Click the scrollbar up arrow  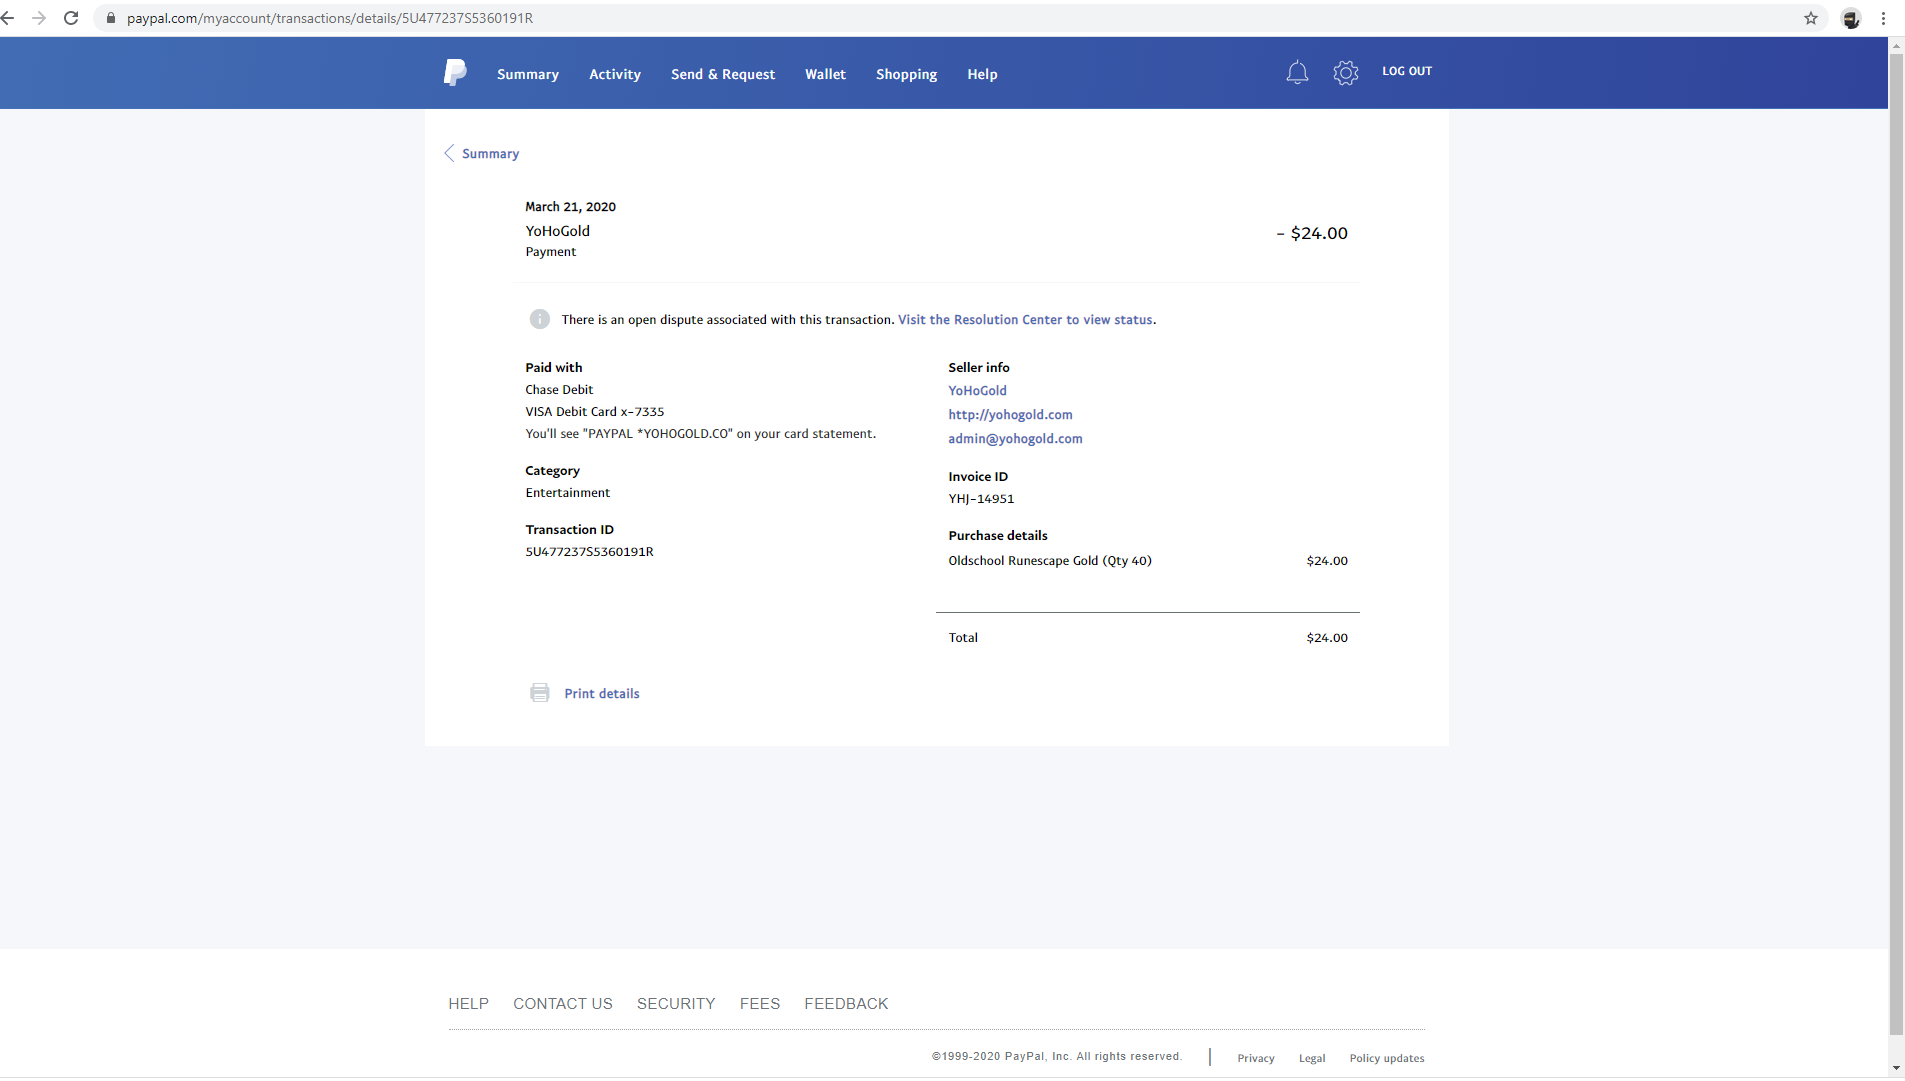coord(1896,45)
